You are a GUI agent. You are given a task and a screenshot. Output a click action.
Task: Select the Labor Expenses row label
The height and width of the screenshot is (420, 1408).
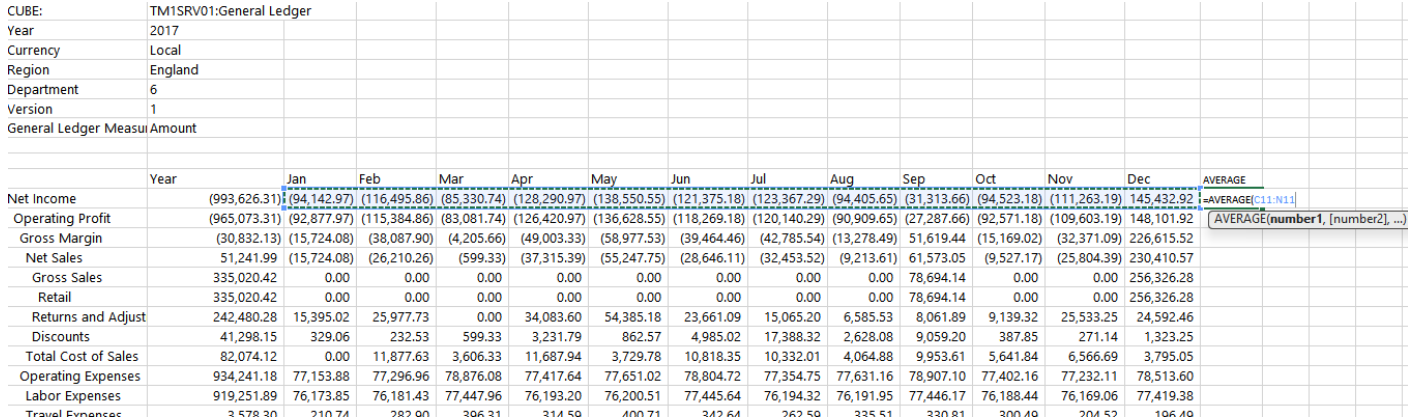pos(74,396)
